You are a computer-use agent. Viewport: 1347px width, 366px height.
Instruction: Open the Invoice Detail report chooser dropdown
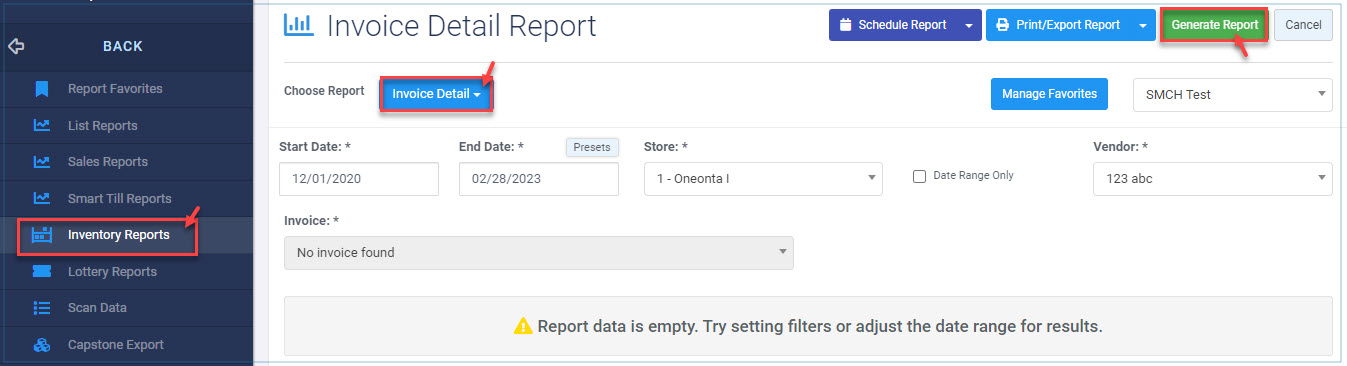437,94
